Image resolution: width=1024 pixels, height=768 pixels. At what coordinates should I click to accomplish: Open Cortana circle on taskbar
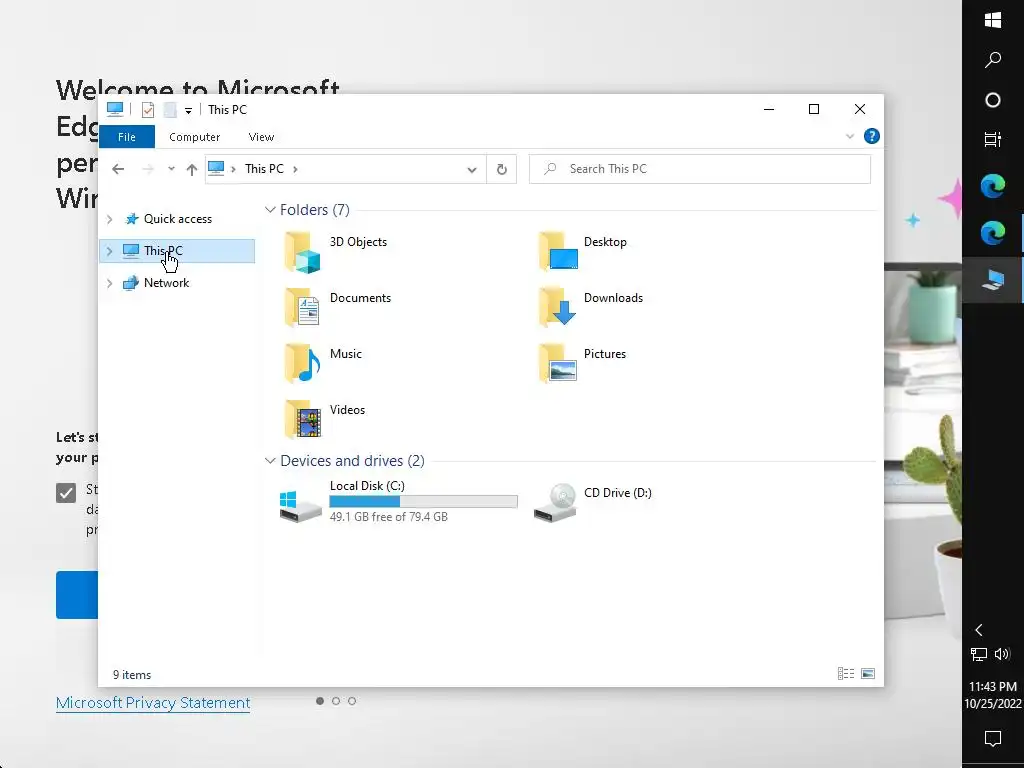[993, 100]
